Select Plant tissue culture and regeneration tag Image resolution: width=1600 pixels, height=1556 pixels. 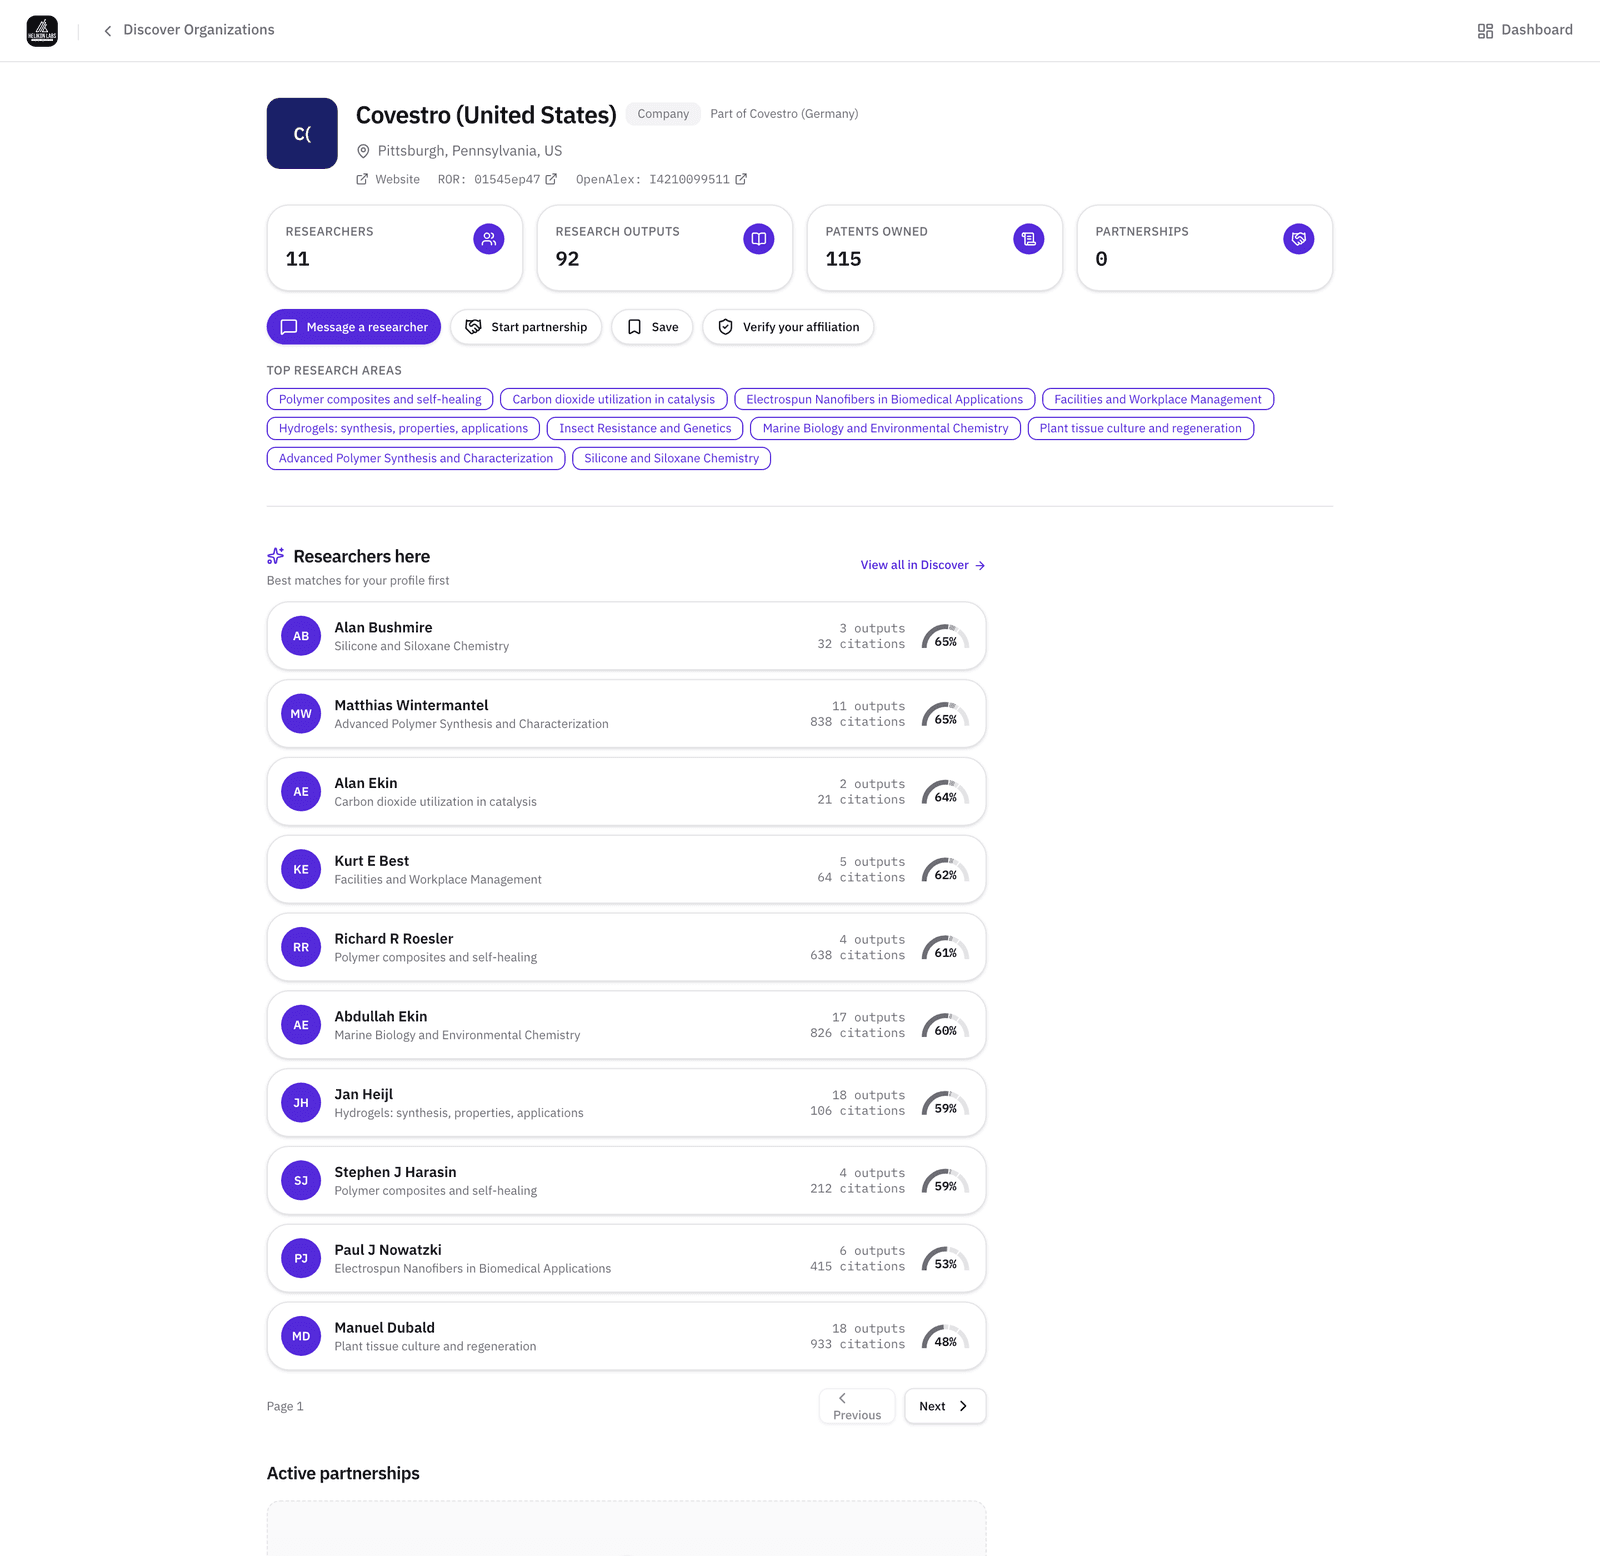(1141, 428)
